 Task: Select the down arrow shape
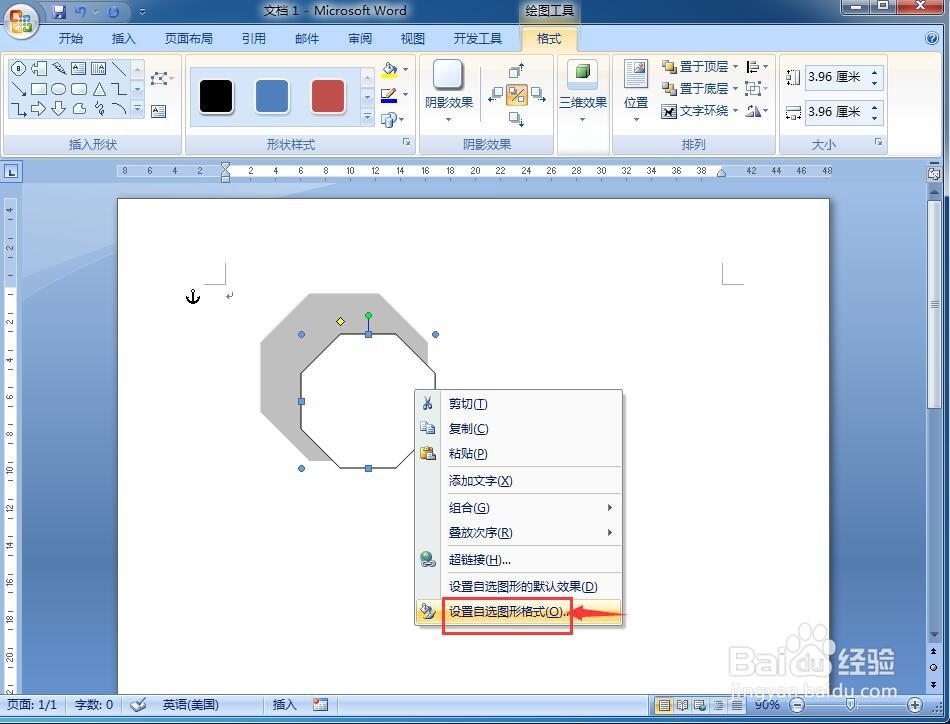pyautogui.click(x=59, y=108)
